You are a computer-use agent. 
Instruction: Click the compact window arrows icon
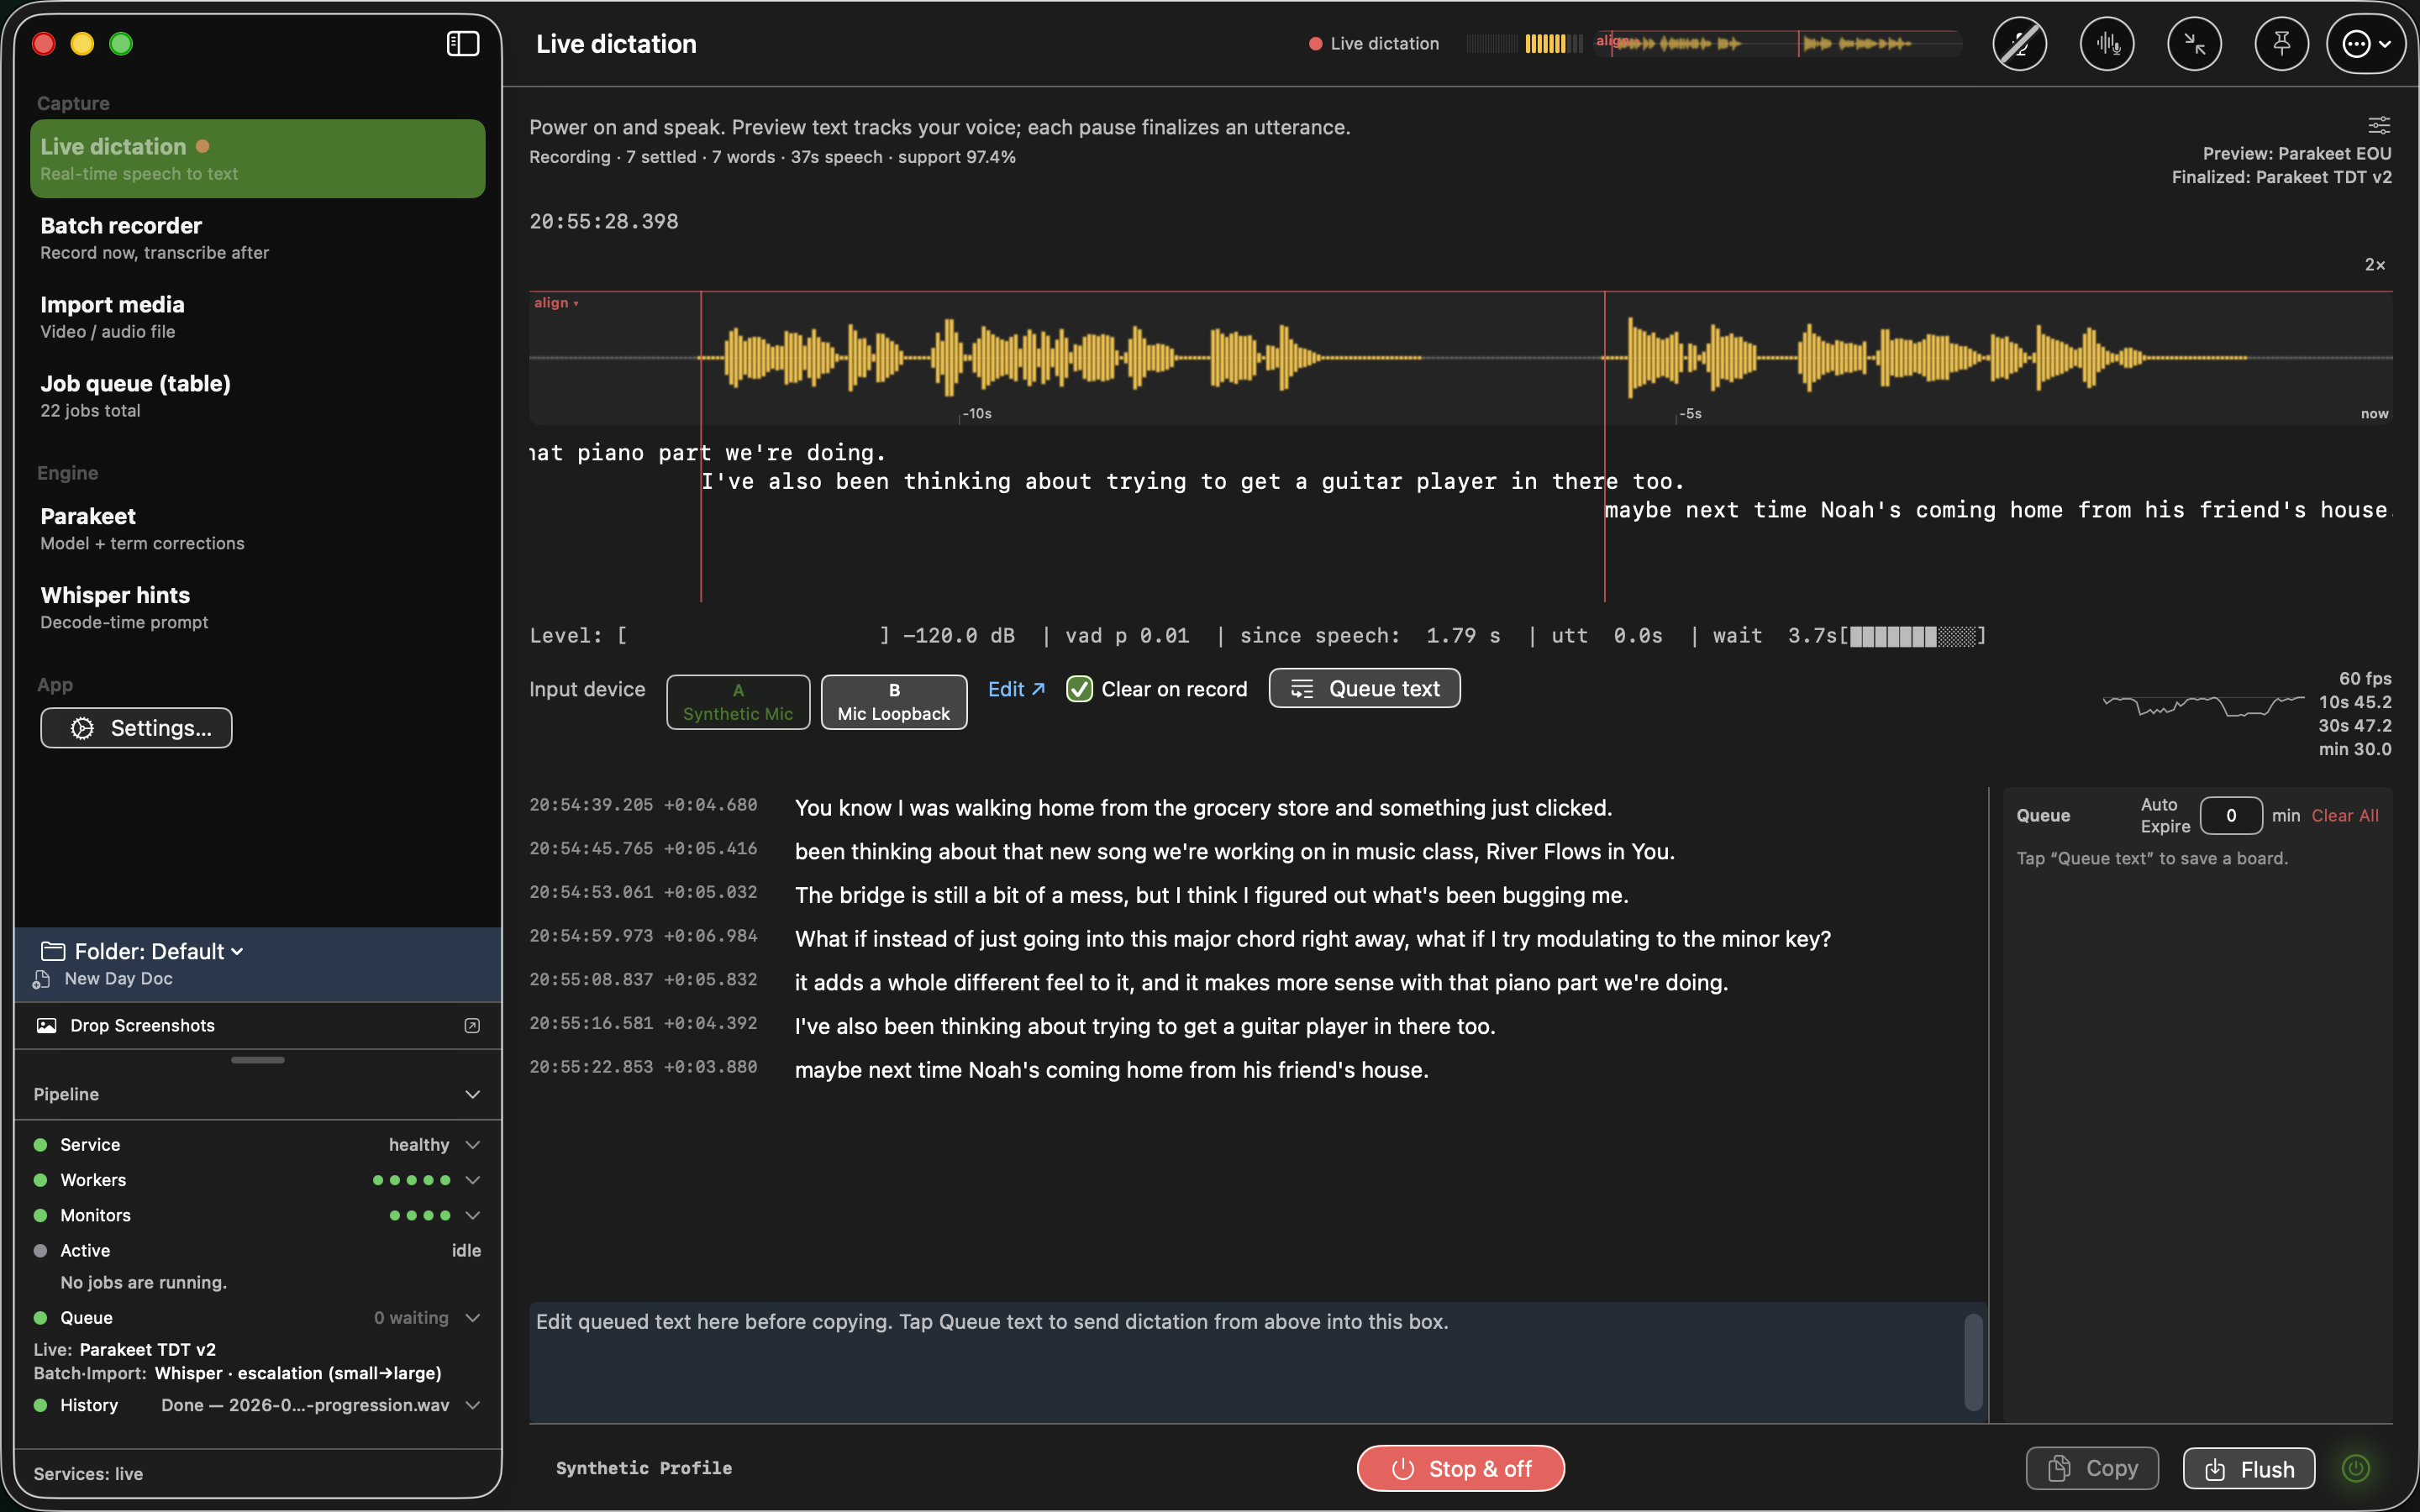tap(2194, 43)
